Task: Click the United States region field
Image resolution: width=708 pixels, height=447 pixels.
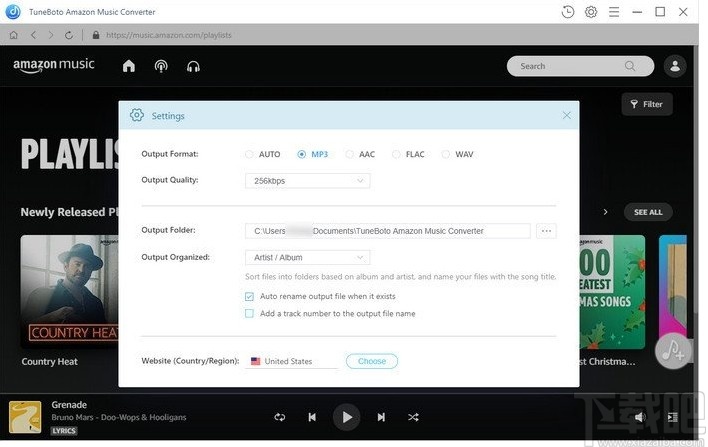Action: 291,361
